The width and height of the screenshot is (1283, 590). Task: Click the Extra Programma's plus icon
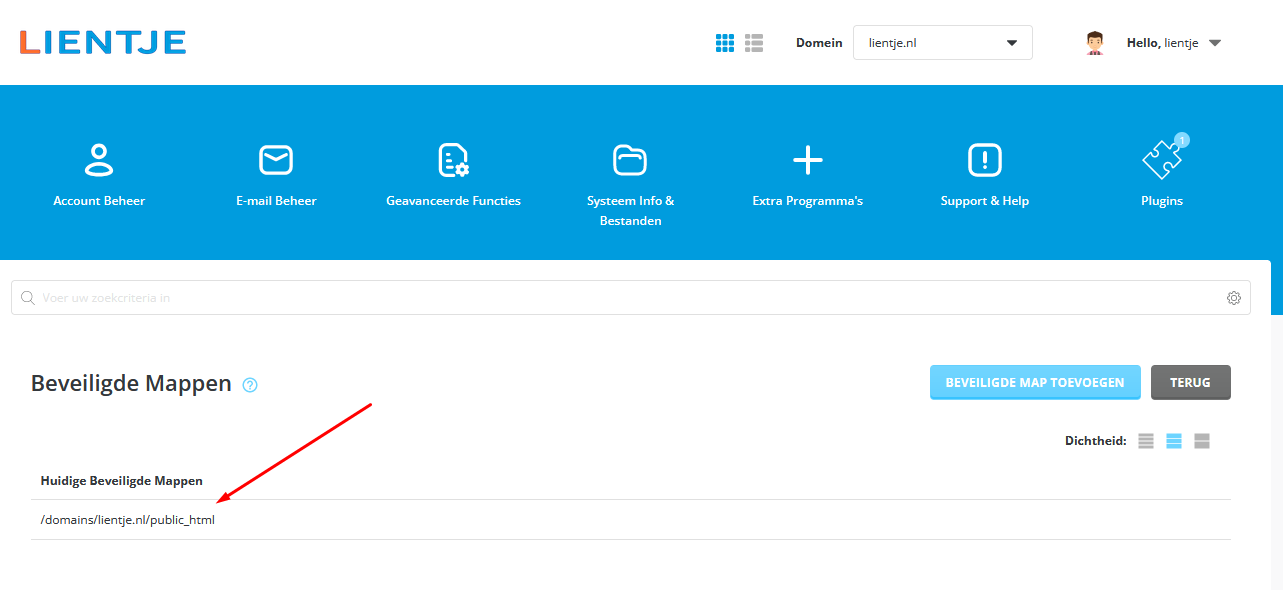coord(807,160)
